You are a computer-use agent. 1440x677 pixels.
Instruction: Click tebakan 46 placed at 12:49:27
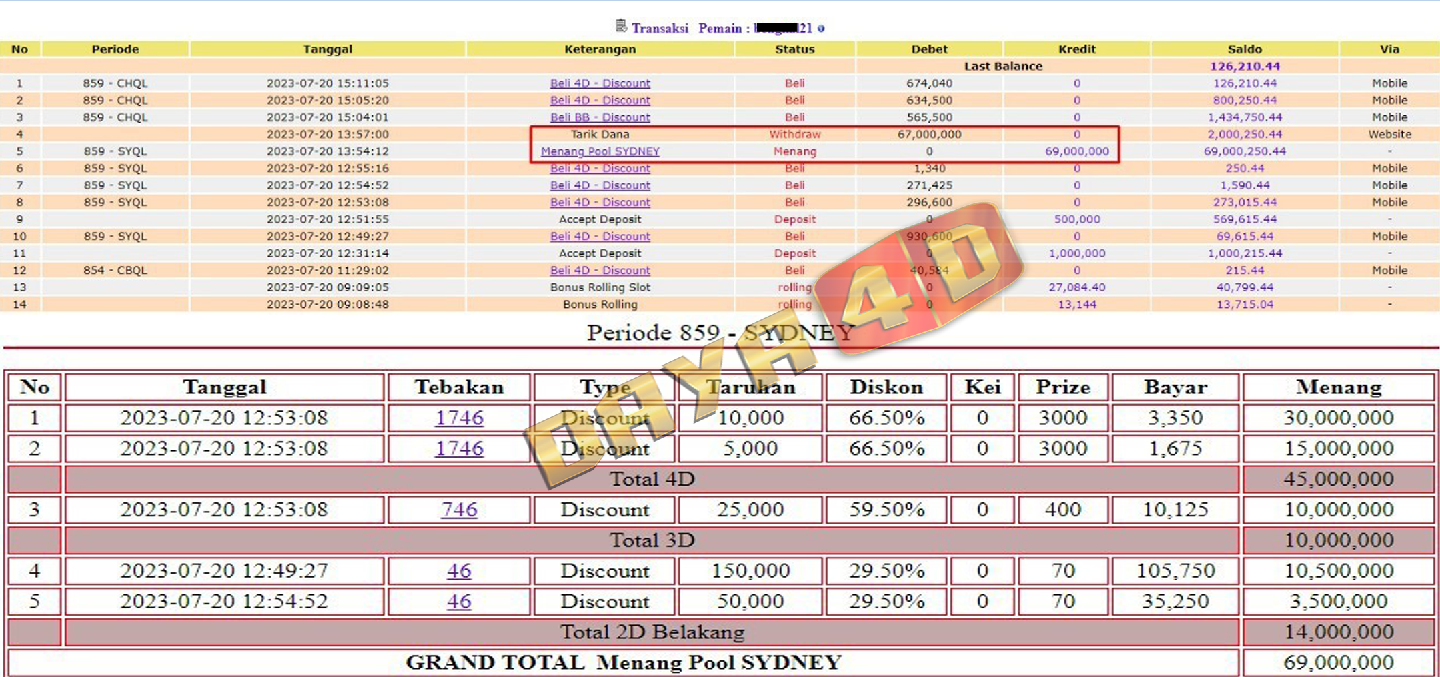click(x=459, y=571)
